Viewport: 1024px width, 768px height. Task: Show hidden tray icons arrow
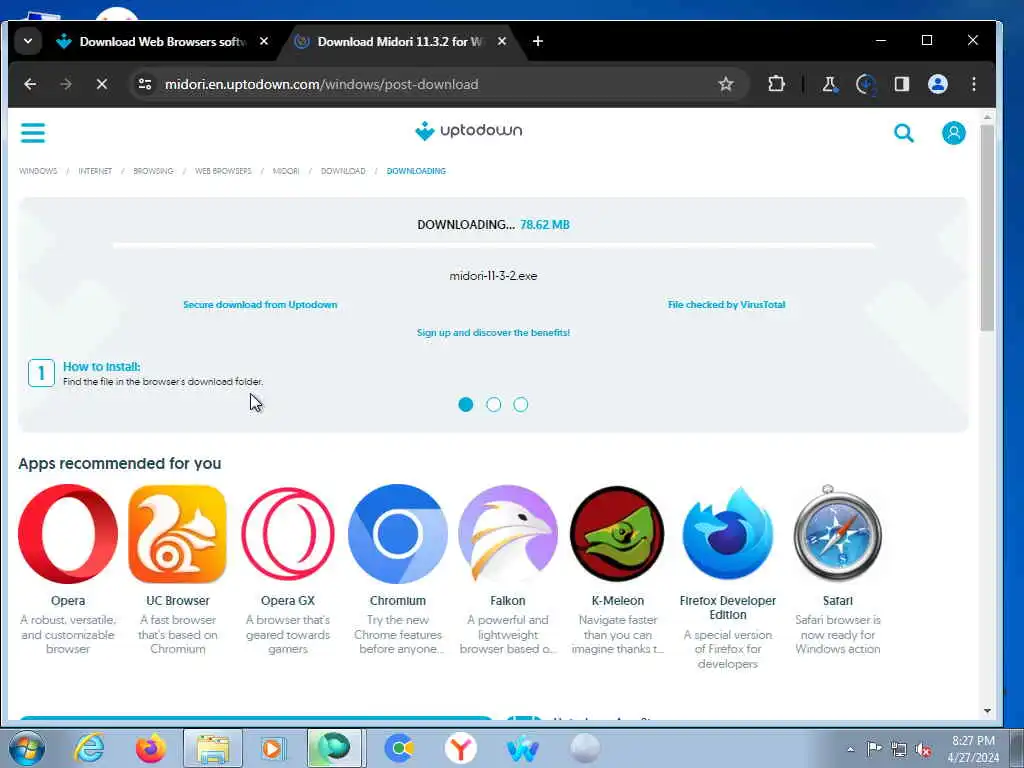tap(850, 749)
